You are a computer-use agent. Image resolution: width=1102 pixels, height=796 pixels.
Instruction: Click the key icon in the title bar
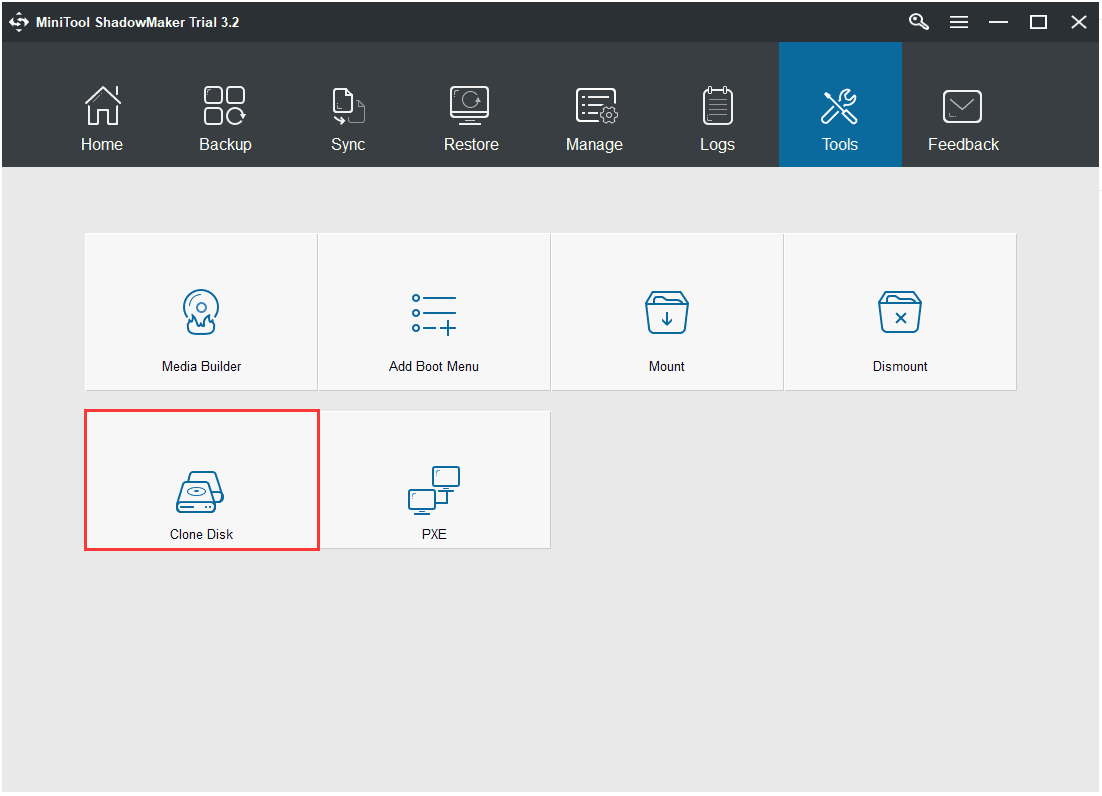[x=918, y=21]
